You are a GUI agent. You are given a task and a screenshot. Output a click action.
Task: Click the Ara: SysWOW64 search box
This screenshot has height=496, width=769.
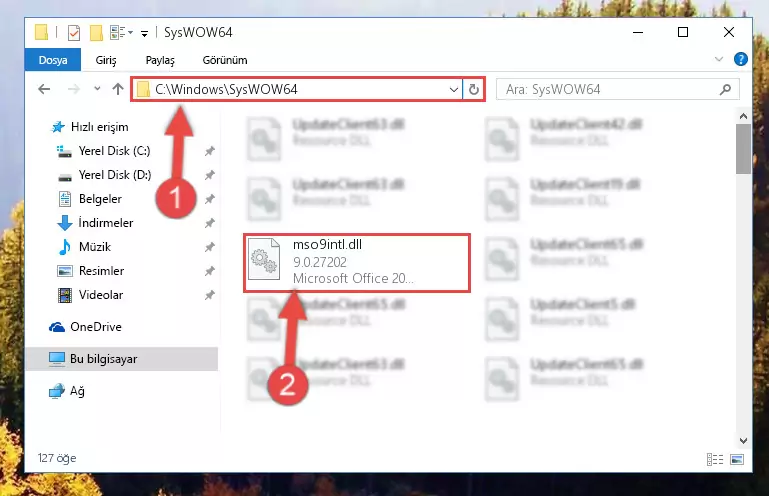pos(617,89)
